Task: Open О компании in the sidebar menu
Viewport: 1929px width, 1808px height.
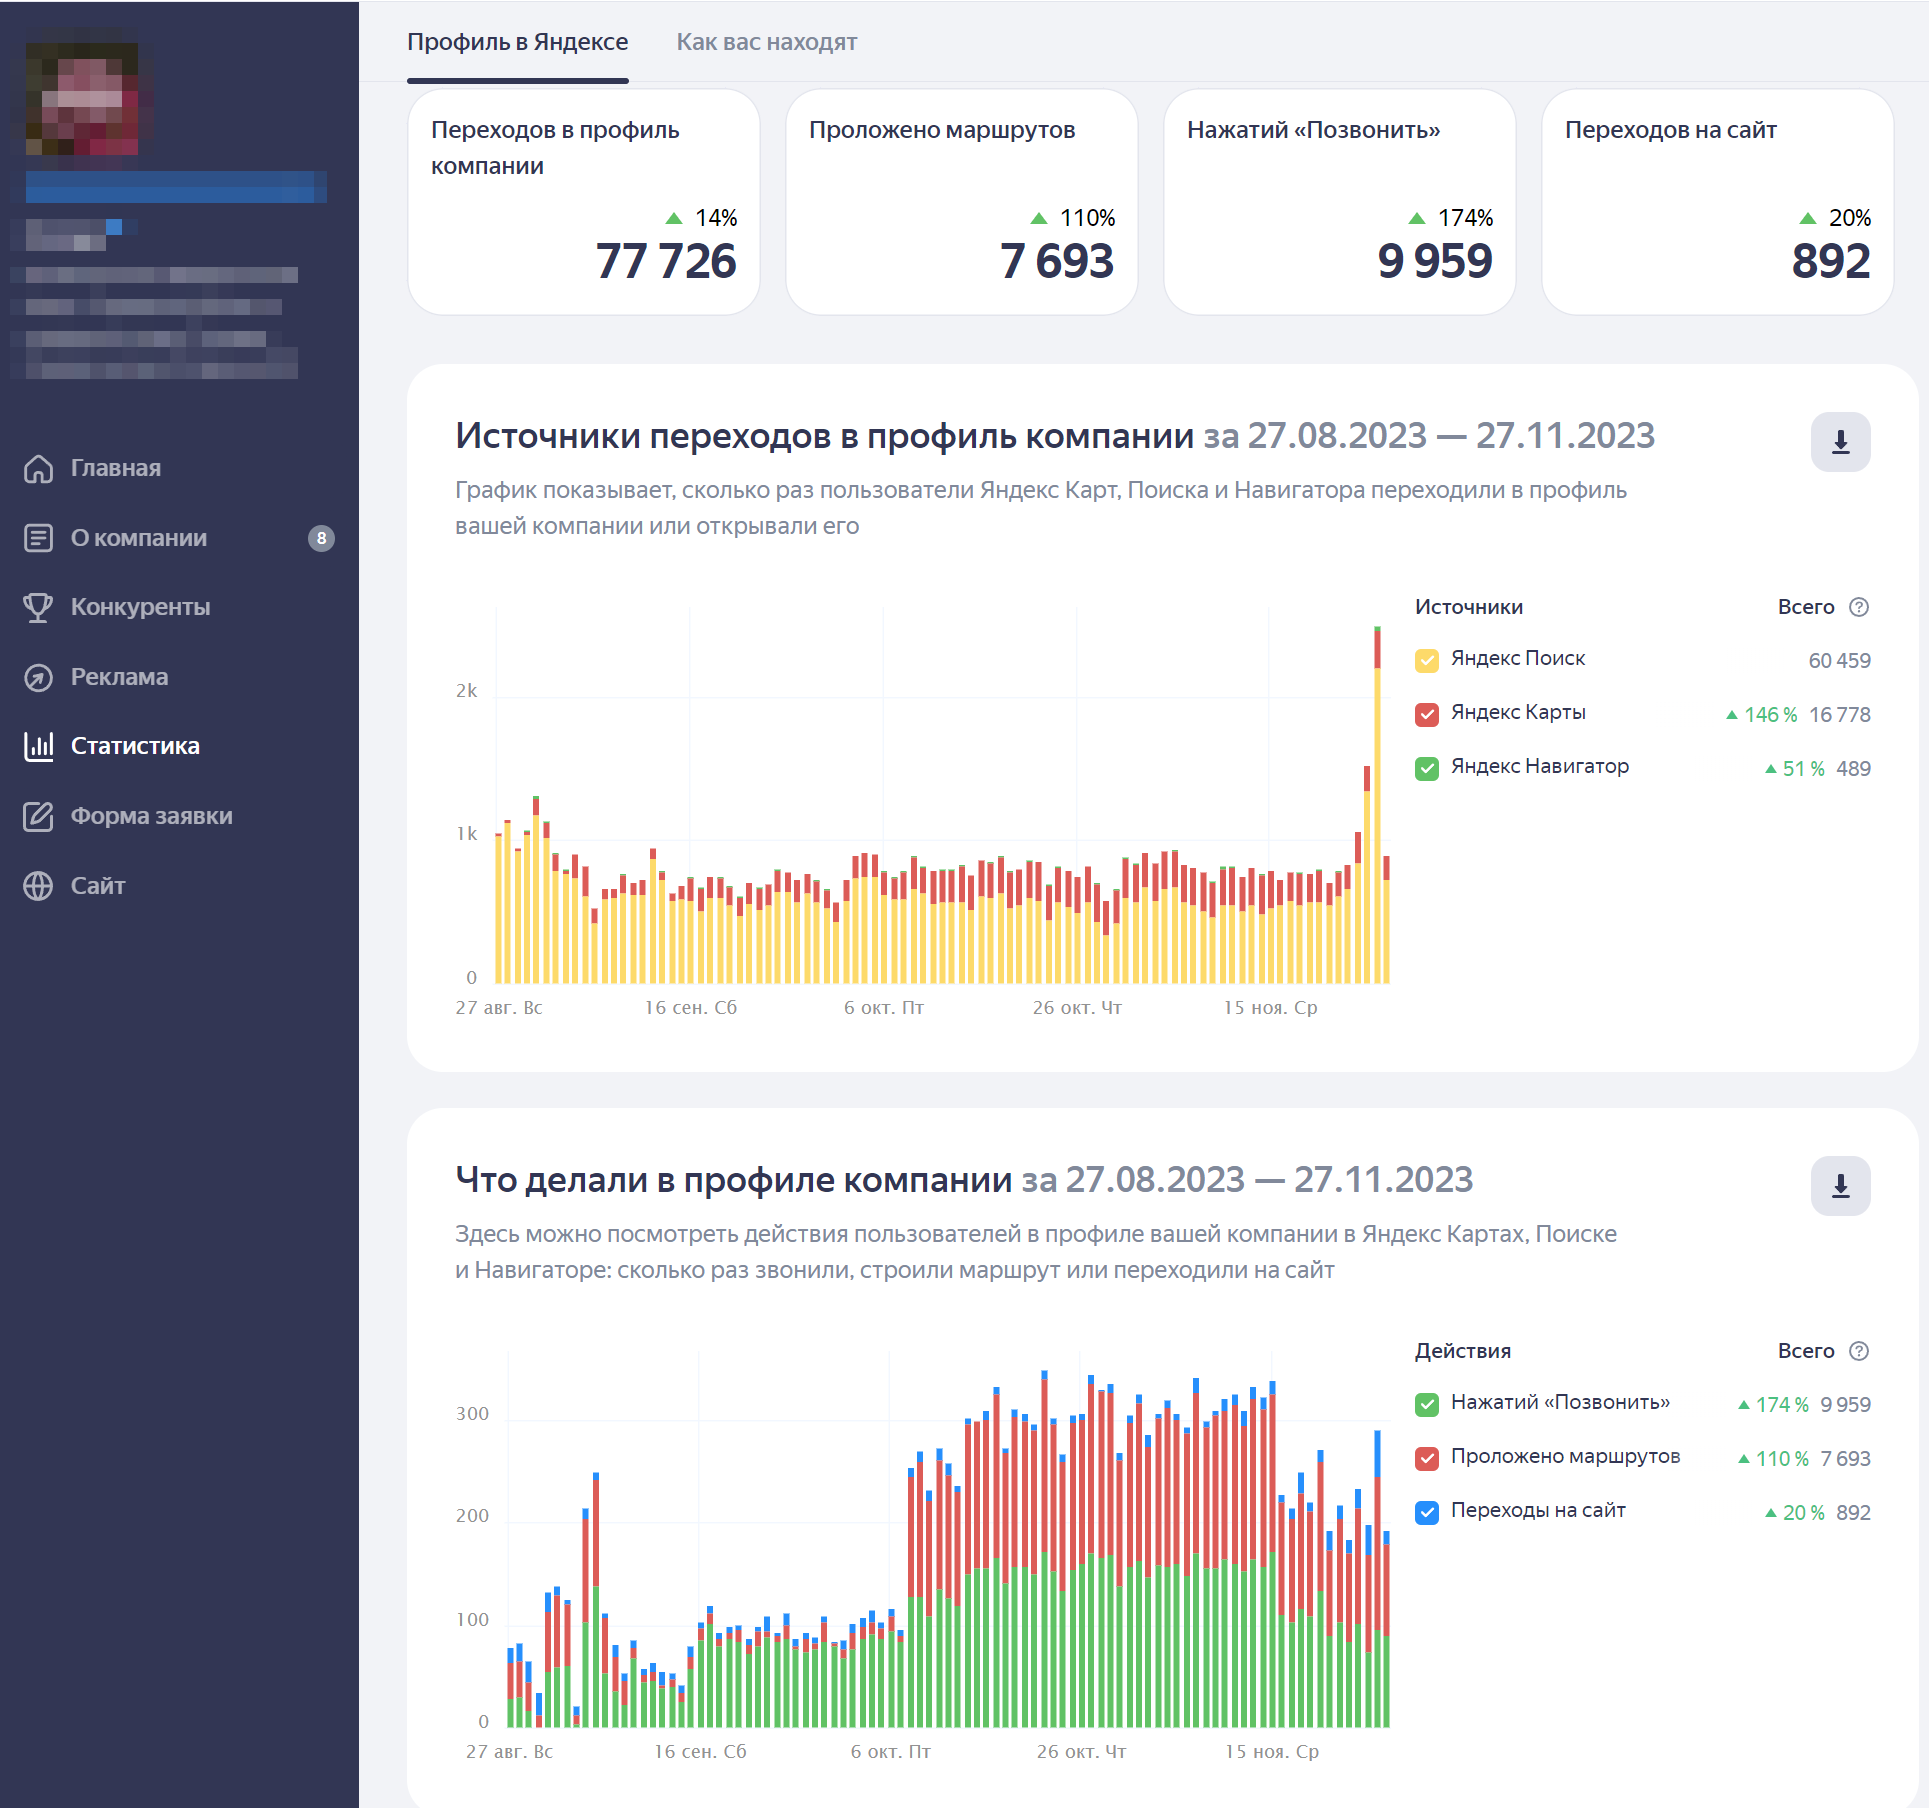Action: pyautogui.click(x=139, y=538)
